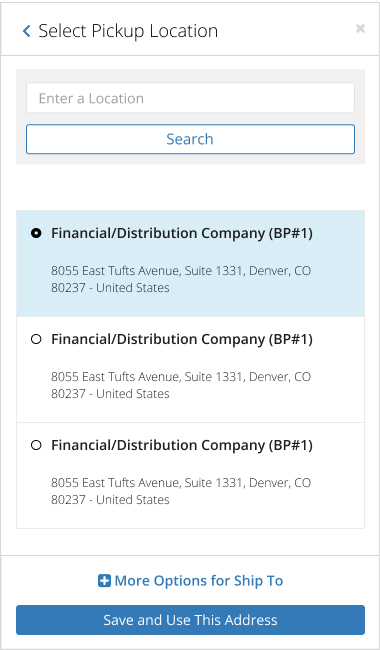
Task: Click the address text in the highlighted entry
Action: 181,279
